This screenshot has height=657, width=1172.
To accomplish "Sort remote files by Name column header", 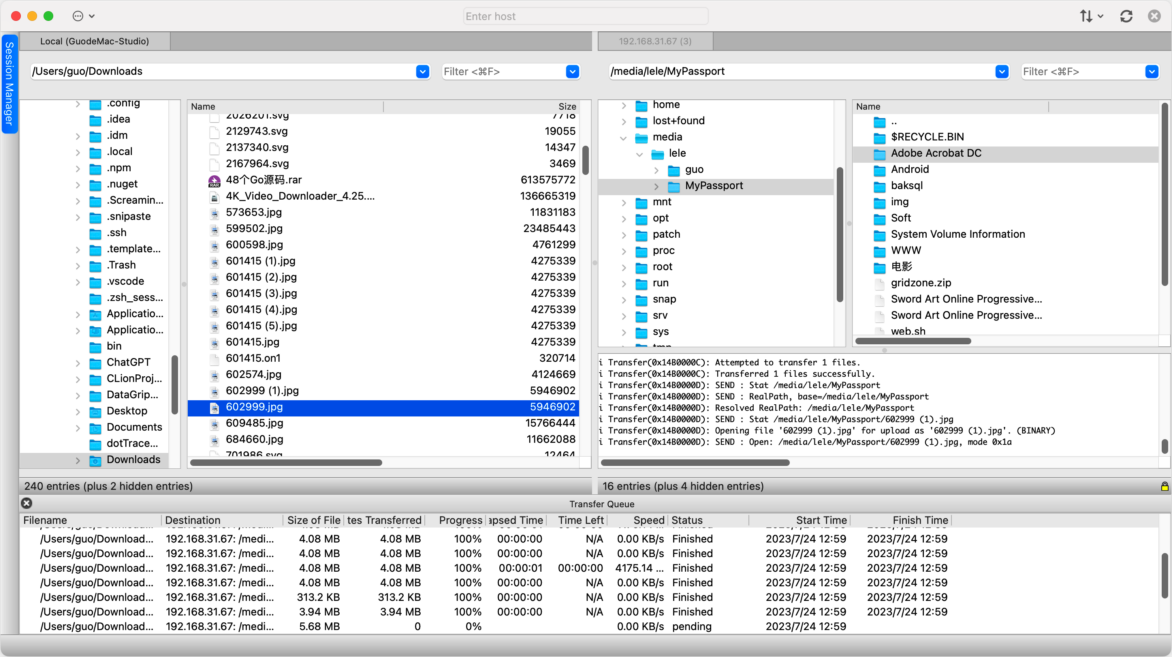I will click(x=951, y=107).
